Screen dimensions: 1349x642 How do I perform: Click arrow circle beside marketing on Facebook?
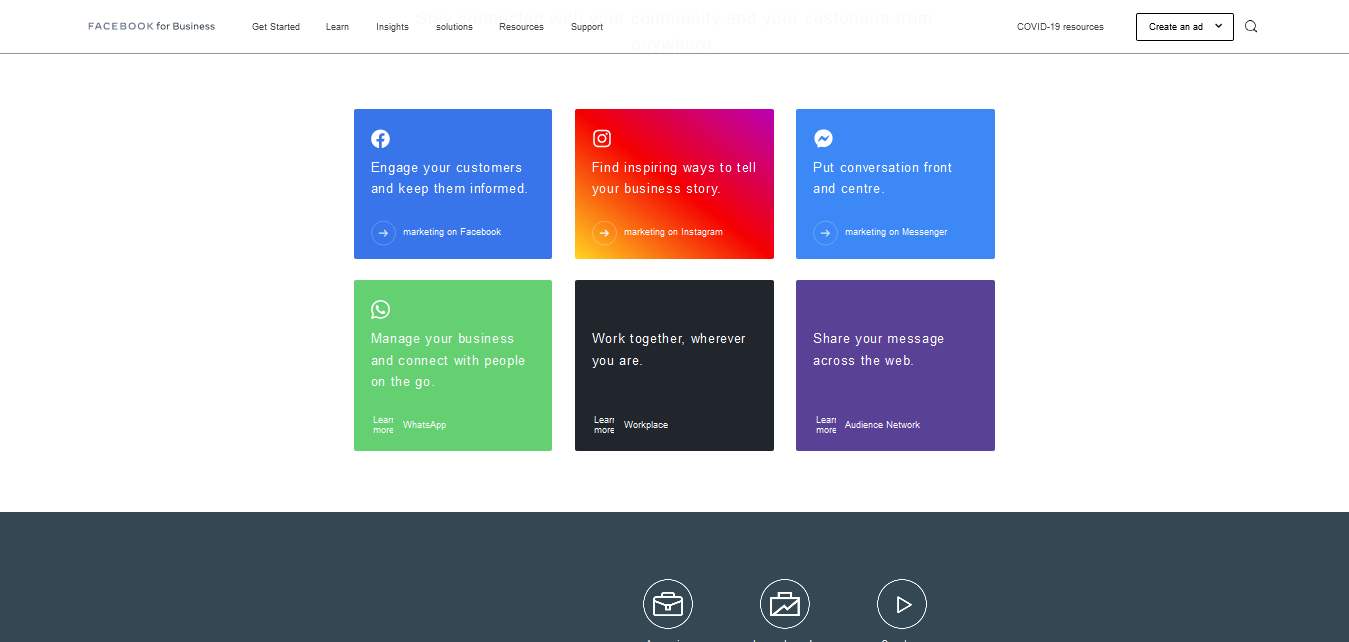(x=383, y=232)
